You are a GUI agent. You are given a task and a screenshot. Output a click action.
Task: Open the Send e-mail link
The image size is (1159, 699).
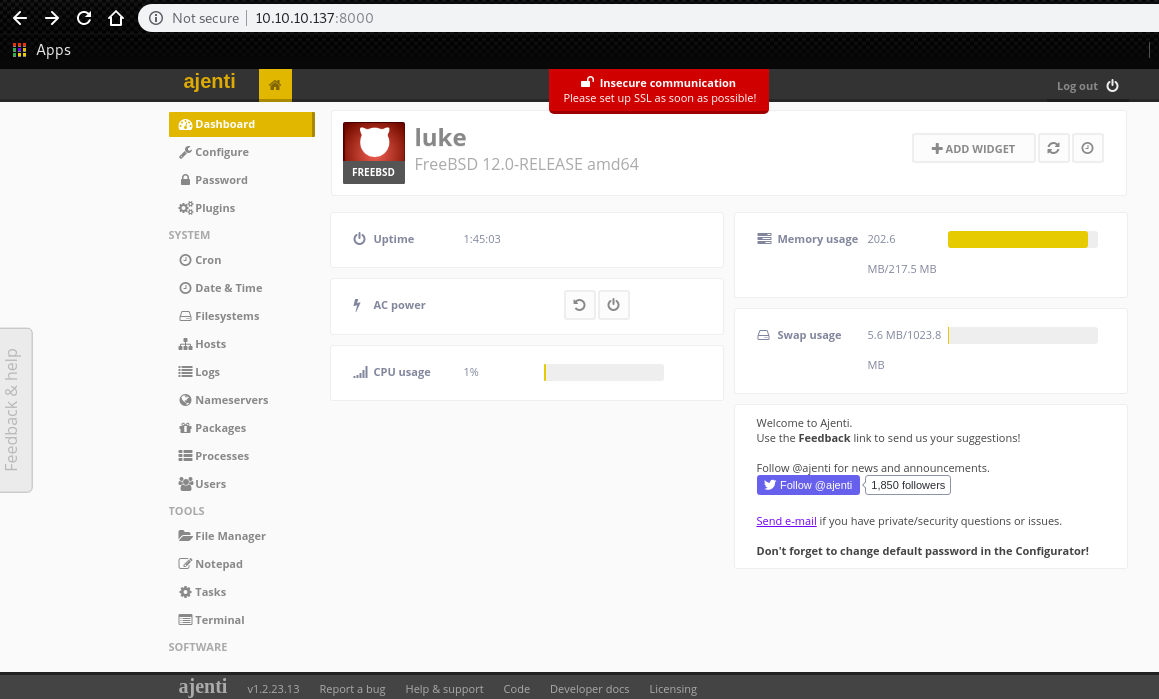pyautogui.click(x=786, y=521)
